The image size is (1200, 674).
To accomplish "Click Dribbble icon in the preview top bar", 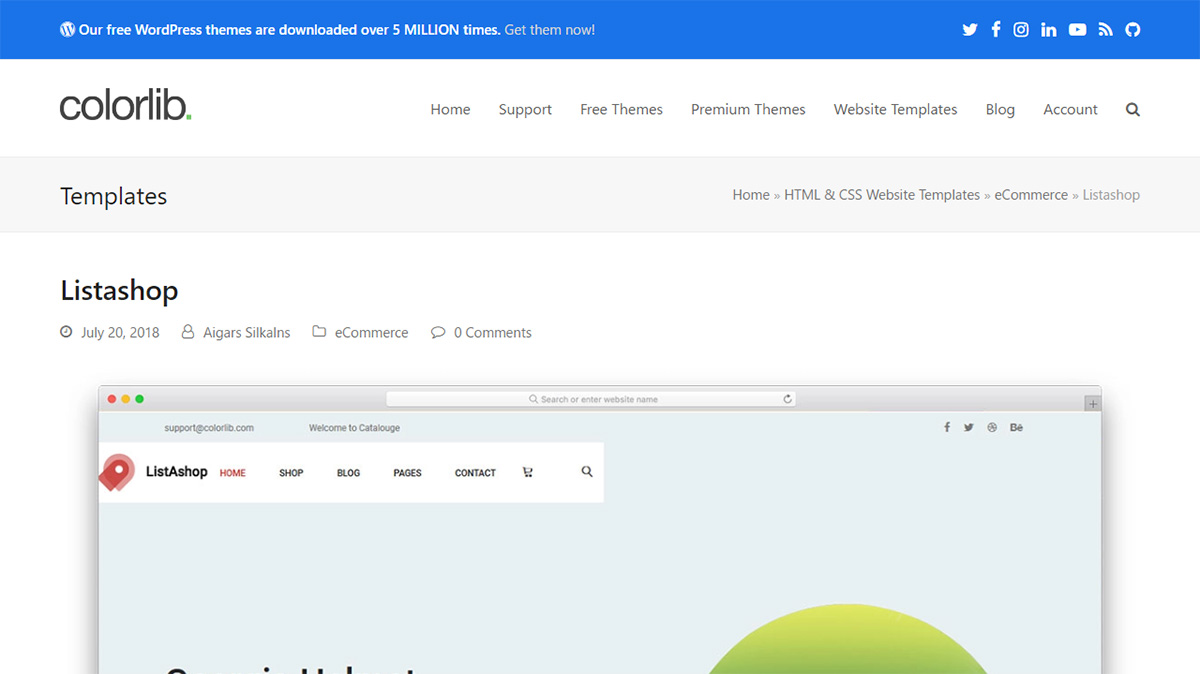I will [x=992, y=427].
